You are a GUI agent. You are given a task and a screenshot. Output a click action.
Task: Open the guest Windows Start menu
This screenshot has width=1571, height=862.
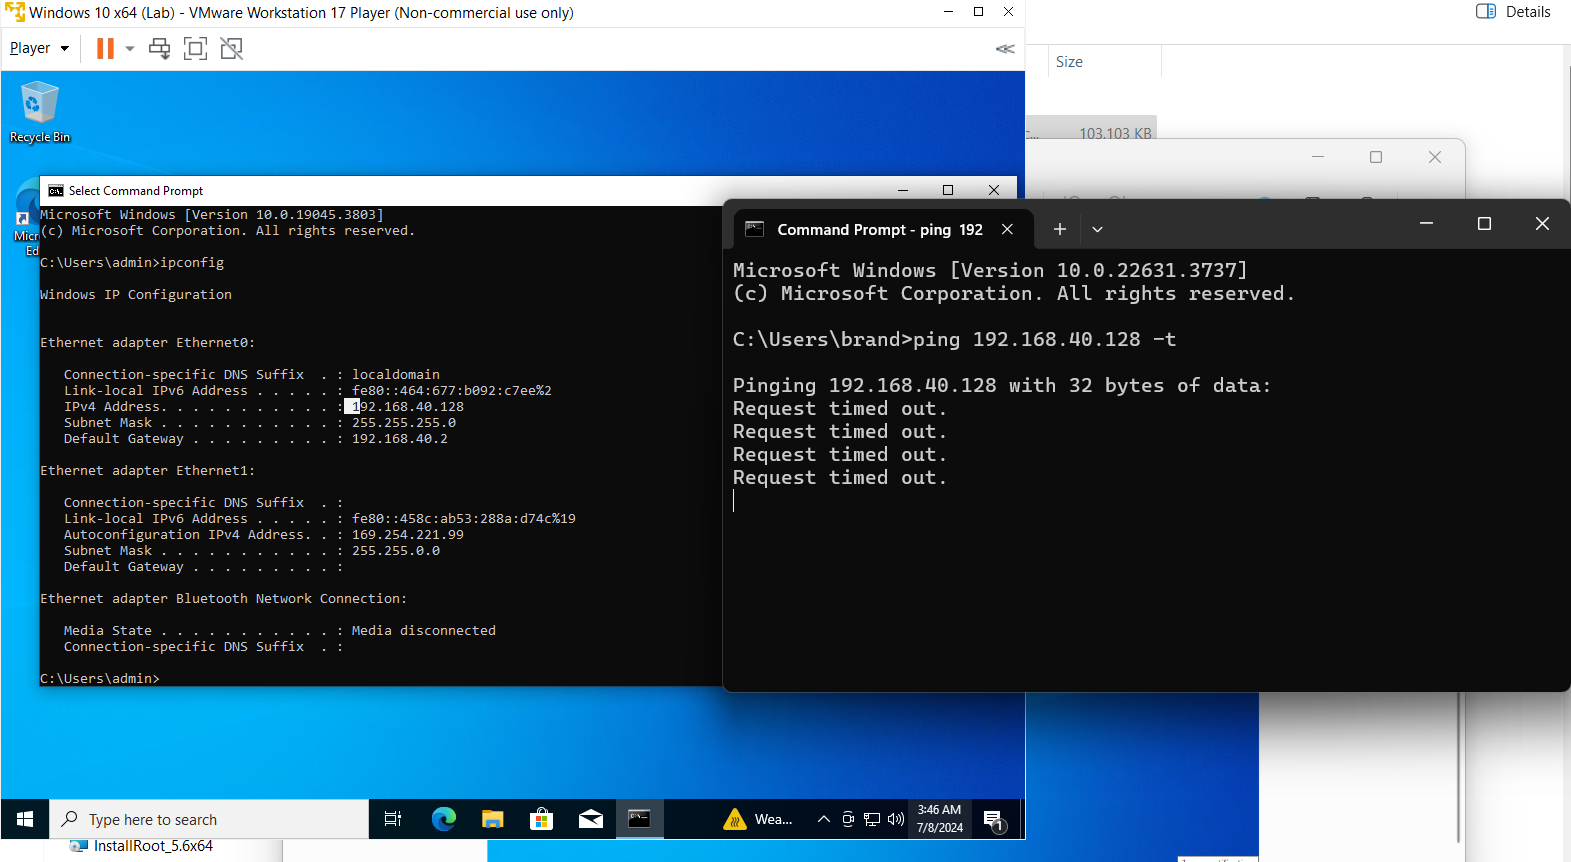coord(25,819)
